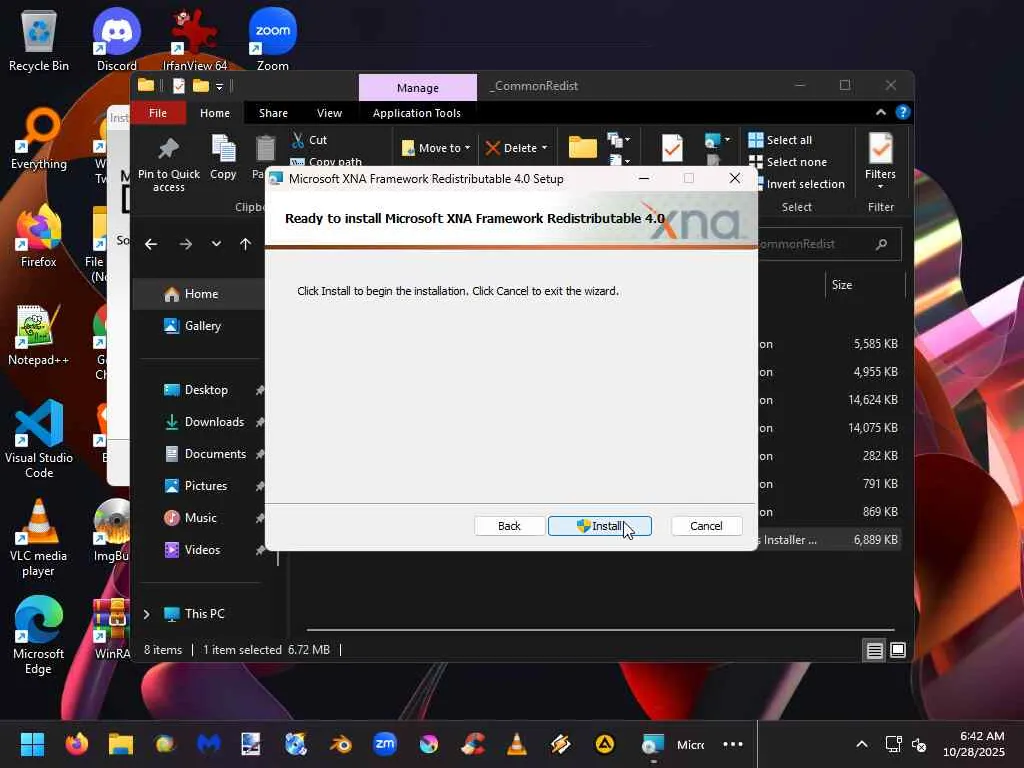Click the horizontal scrollbar in file list
This screenshot has height=768, width=1024.
pos(600,630)
